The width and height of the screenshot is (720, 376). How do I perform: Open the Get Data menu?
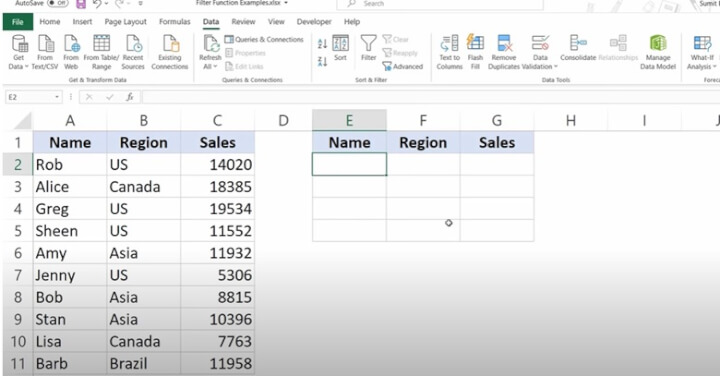(18, 52)
